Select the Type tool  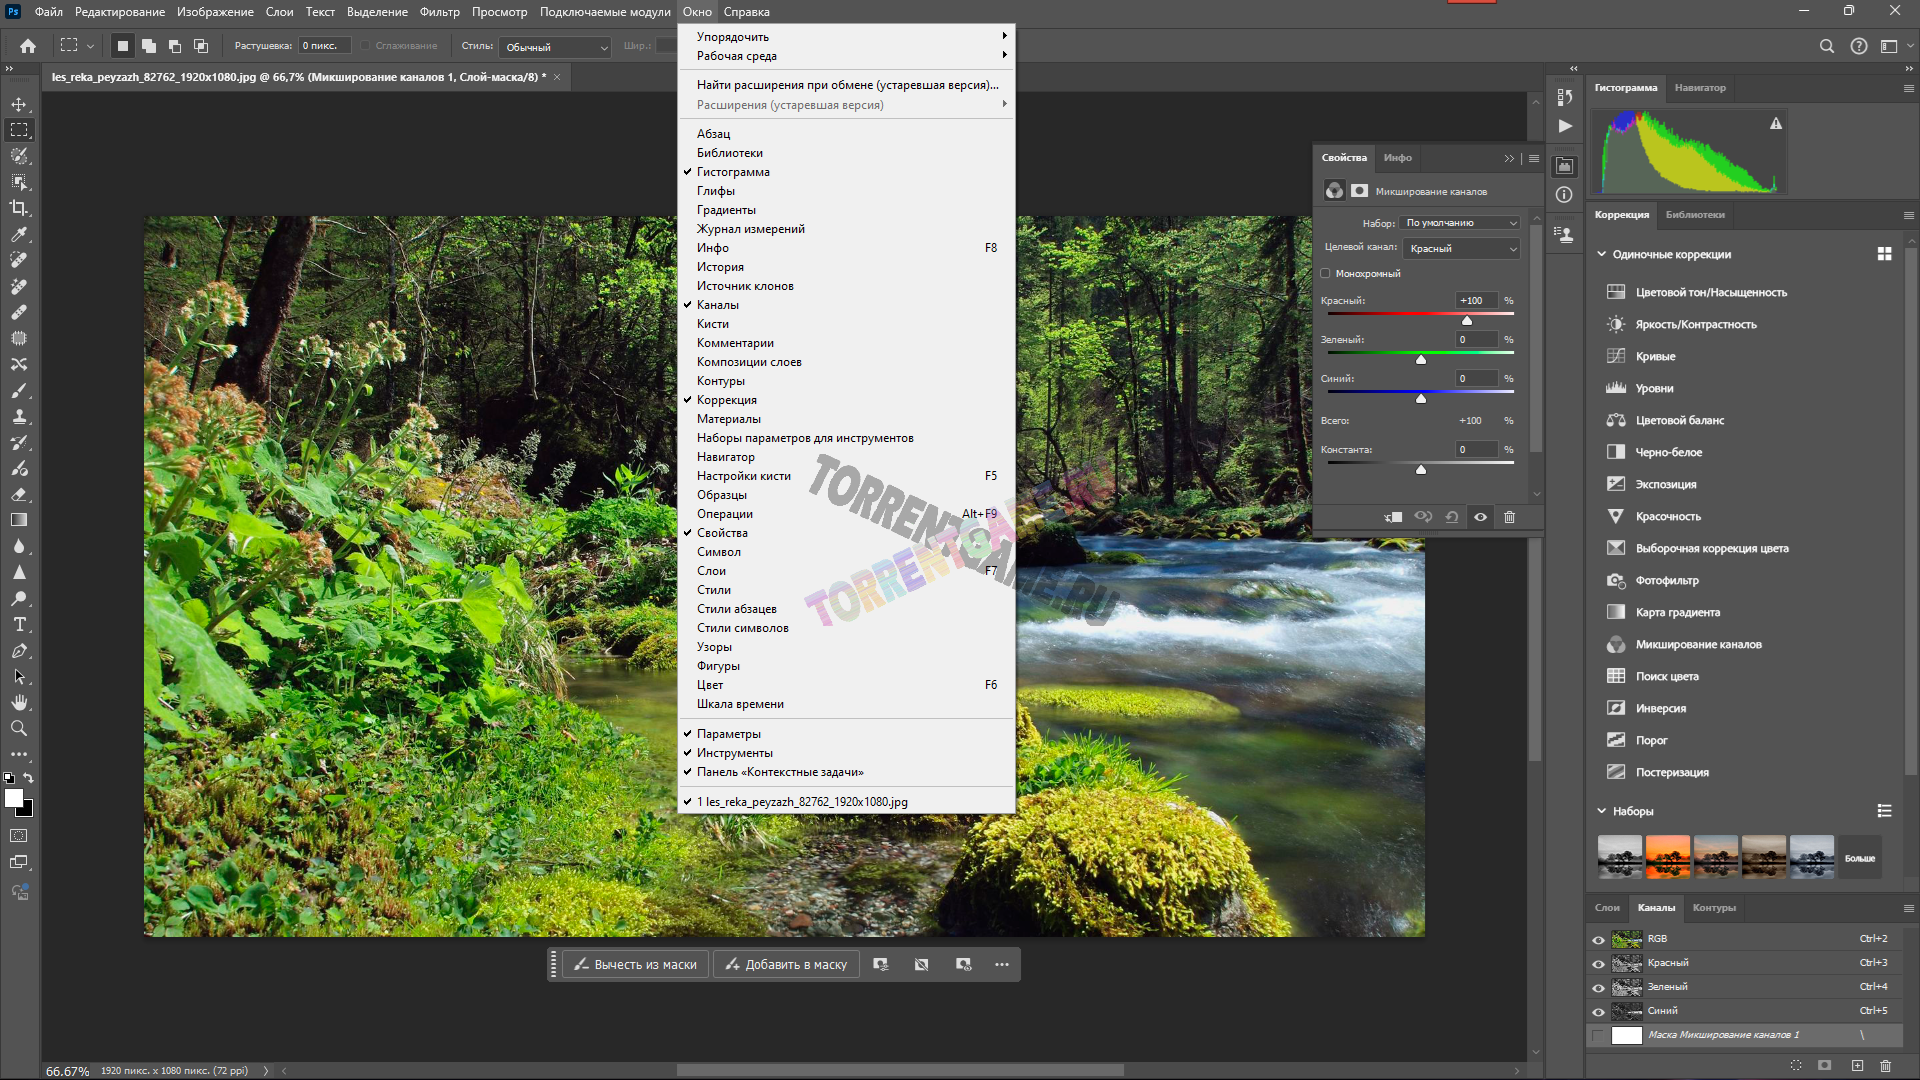coord(19,625)
